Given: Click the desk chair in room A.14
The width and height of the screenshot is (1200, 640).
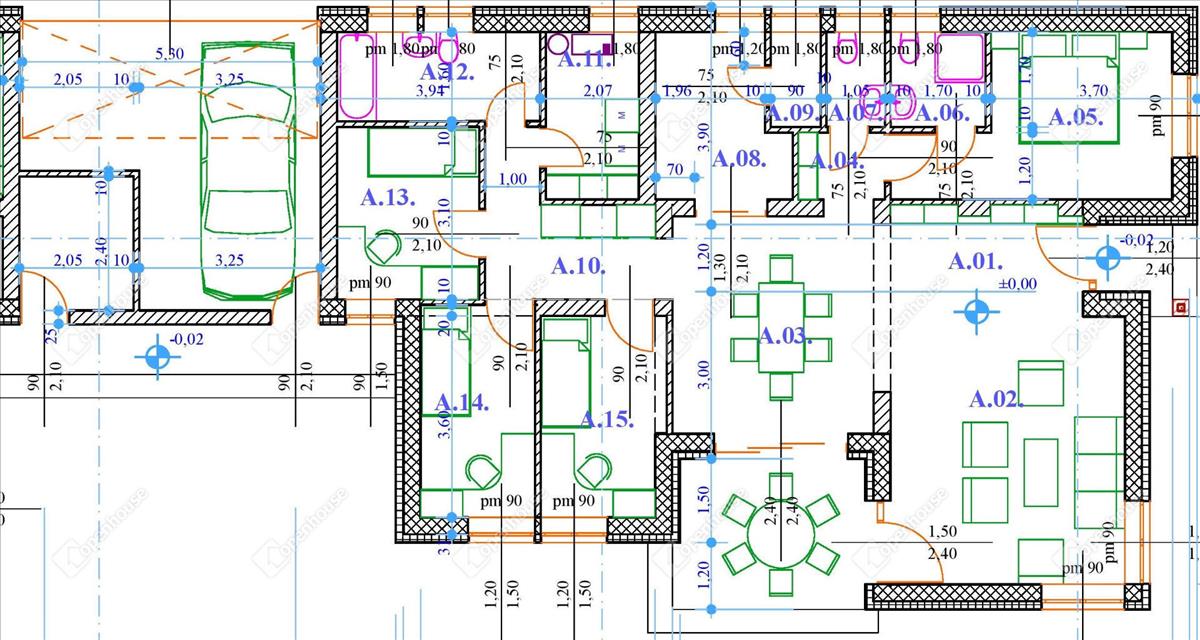Looking at the screenshot, I should point(483,469).
